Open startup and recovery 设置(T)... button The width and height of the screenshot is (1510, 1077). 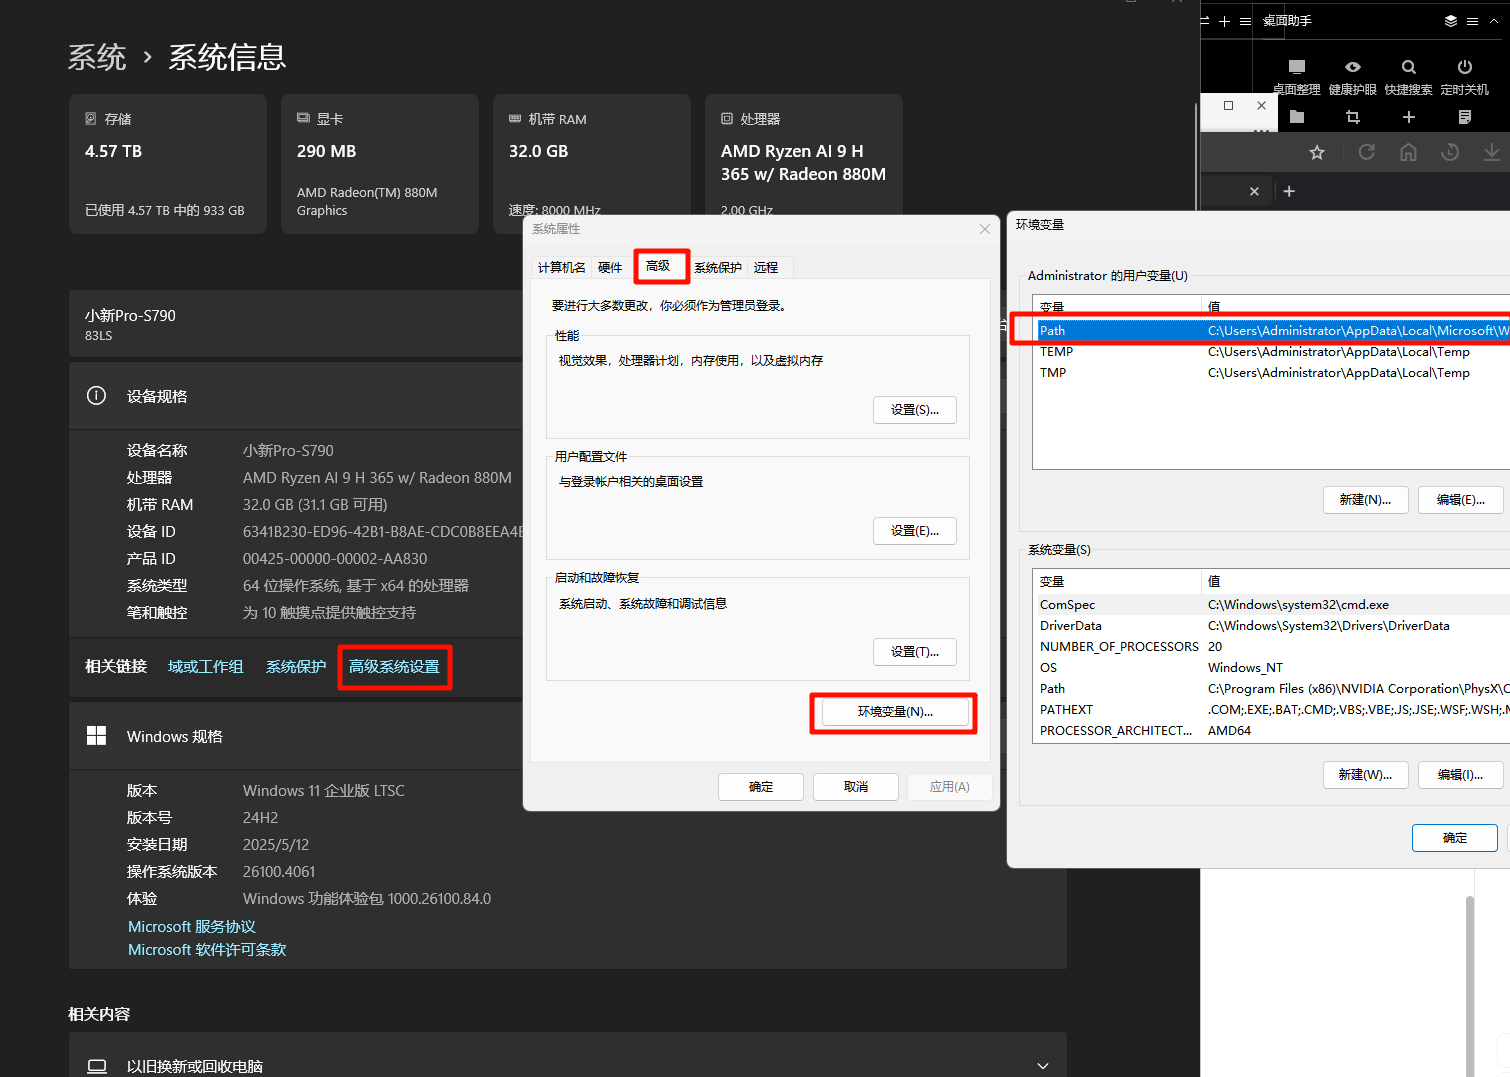click(915, 652)
